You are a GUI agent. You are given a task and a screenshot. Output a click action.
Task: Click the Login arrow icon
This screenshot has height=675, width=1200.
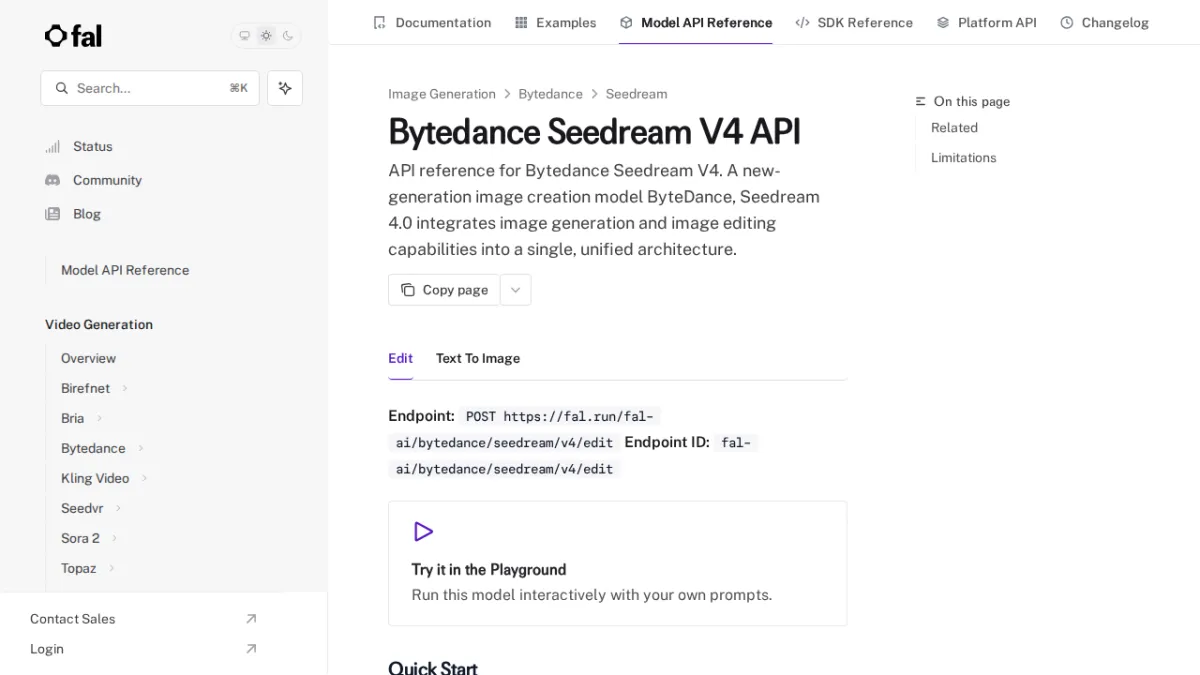(251, 649)
